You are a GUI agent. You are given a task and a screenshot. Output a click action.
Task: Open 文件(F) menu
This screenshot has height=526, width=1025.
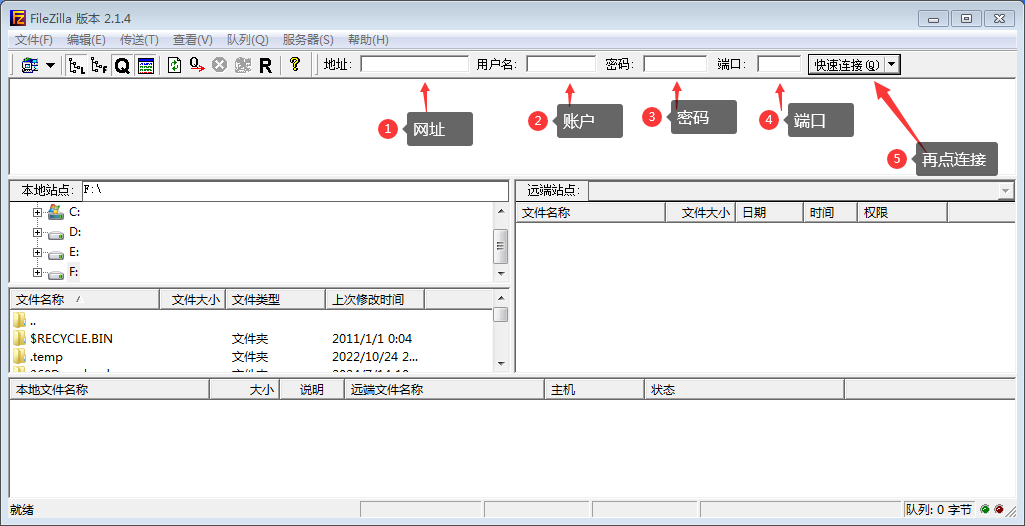34,40
